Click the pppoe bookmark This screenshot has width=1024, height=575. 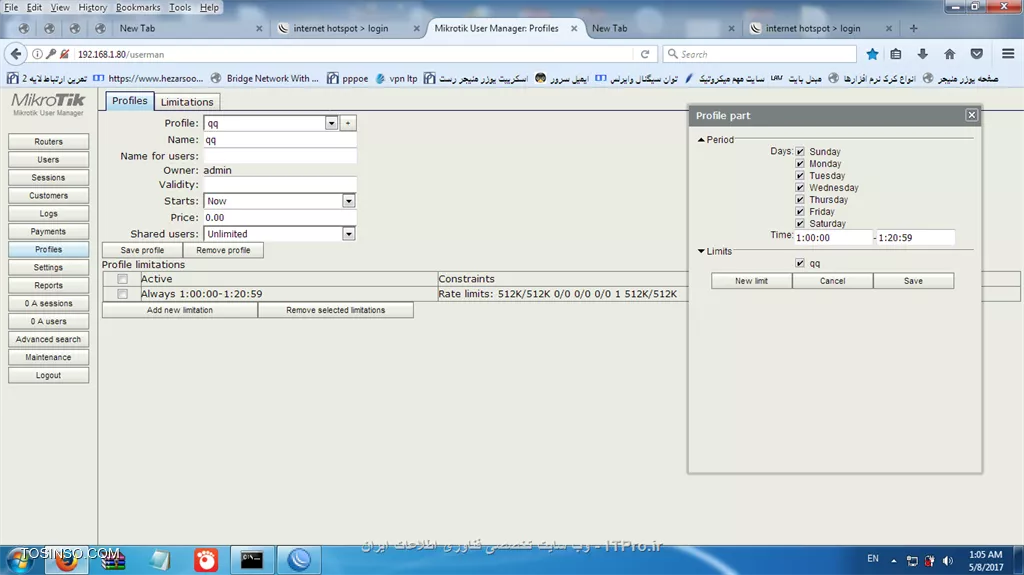tap(347, 78)
